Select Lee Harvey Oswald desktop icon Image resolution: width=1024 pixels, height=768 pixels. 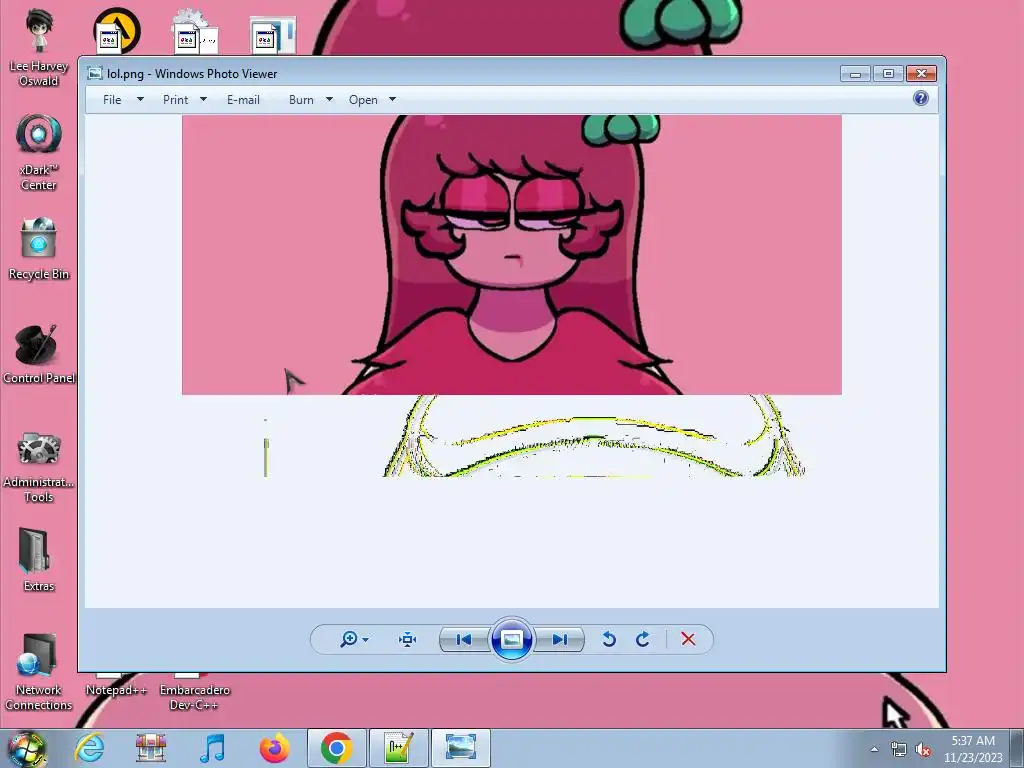click(x=39, y=47)
